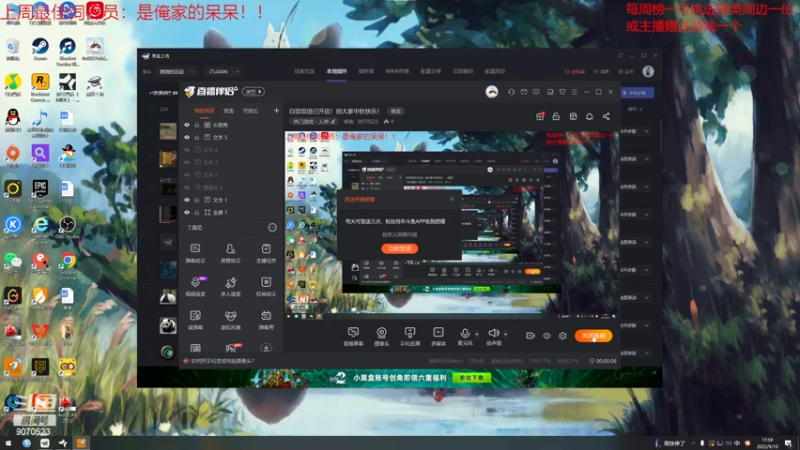Screen dimensions: 800x450
Task: Click 前往下载 on ad banner
Action: [x=472, y=378]
